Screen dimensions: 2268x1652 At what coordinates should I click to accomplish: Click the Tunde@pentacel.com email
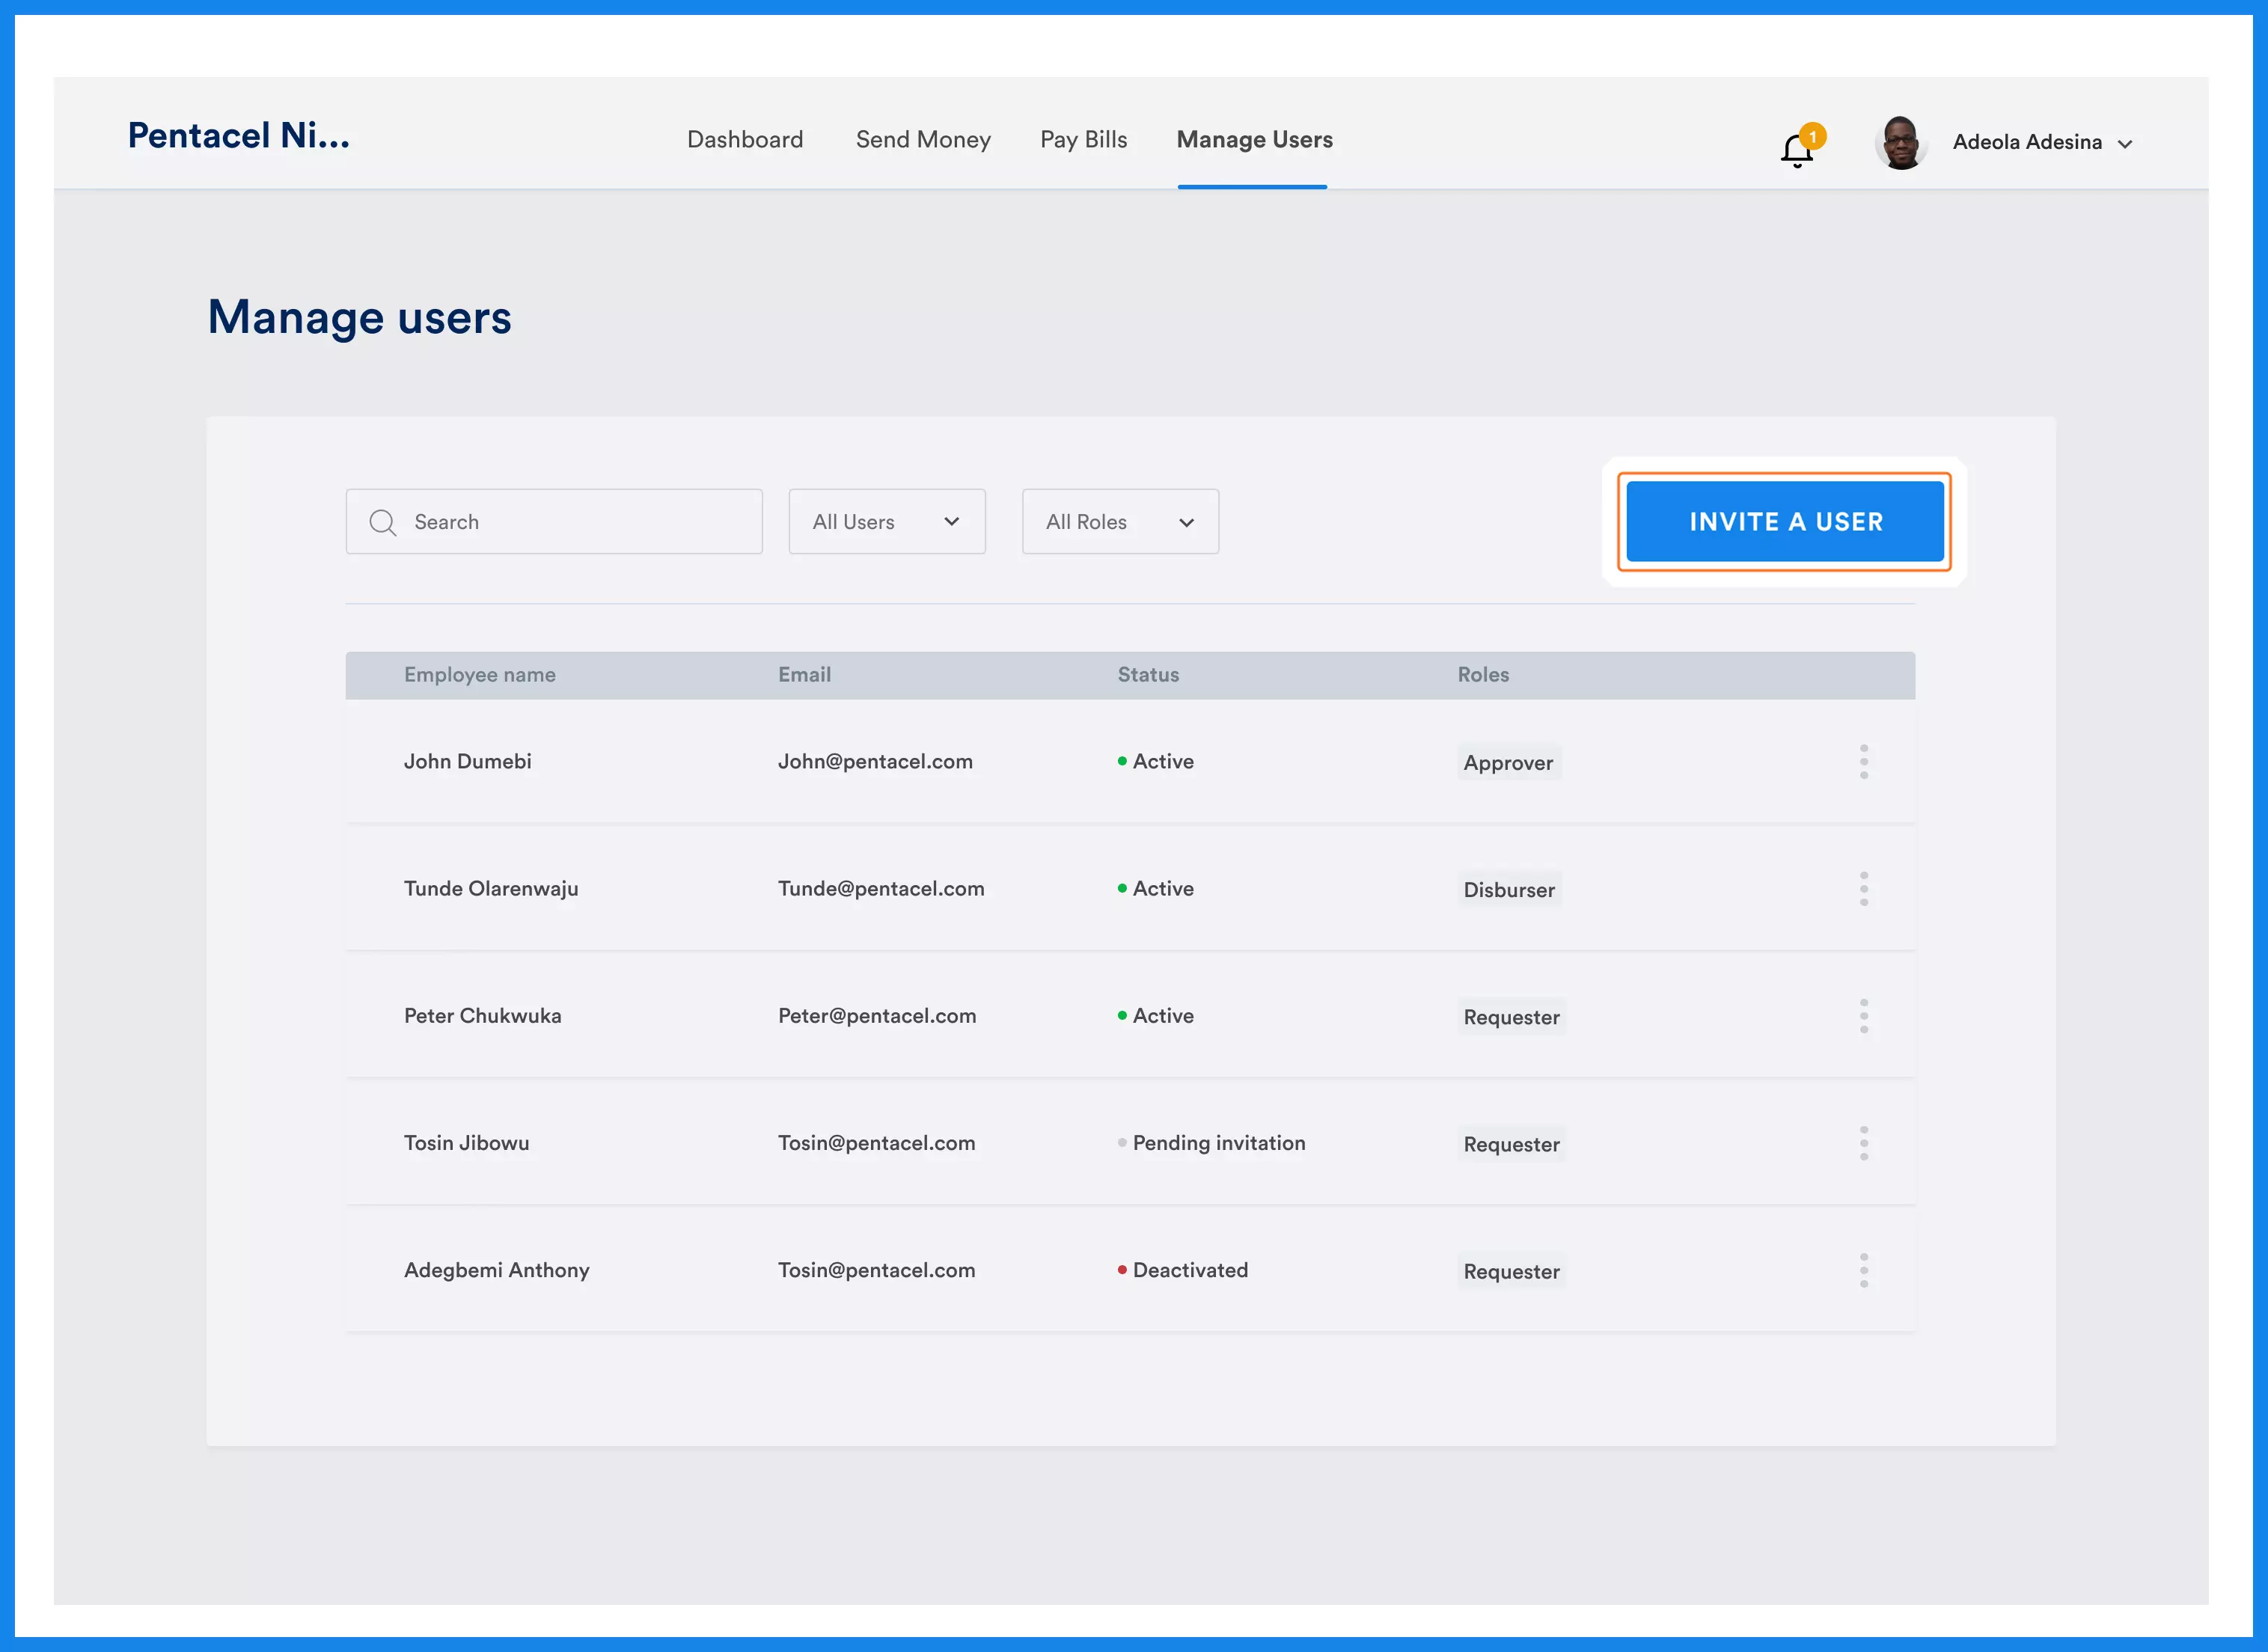click(x=882, y=889)
